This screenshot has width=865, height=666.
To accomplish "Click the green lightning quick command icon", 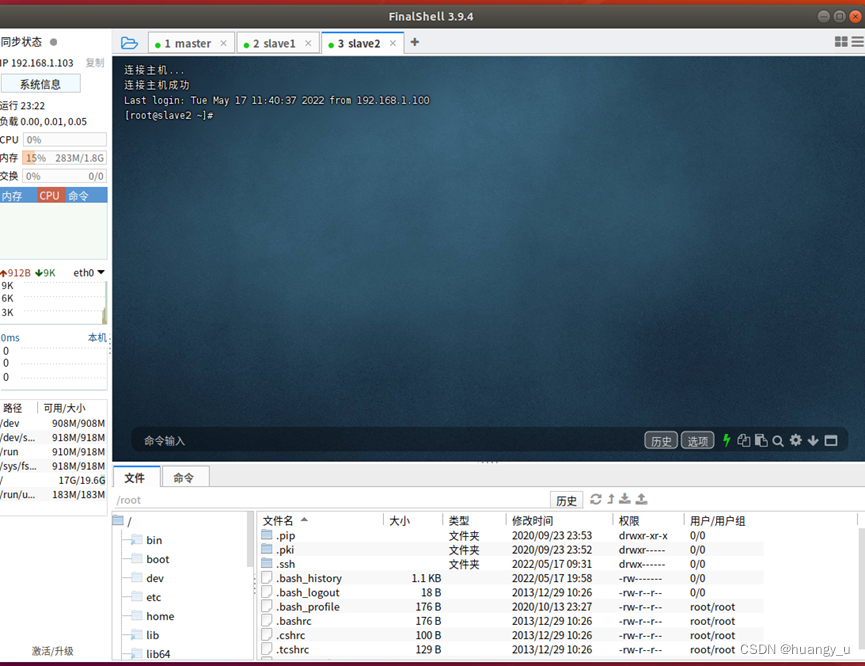I will tap(727, 440).
